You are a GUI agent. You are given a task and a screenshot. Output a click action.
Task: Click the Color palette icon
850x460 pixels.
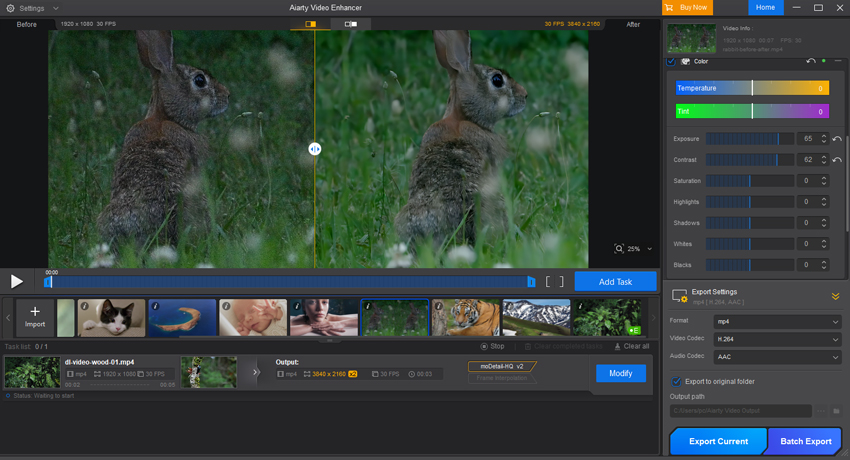pos(685,61)
